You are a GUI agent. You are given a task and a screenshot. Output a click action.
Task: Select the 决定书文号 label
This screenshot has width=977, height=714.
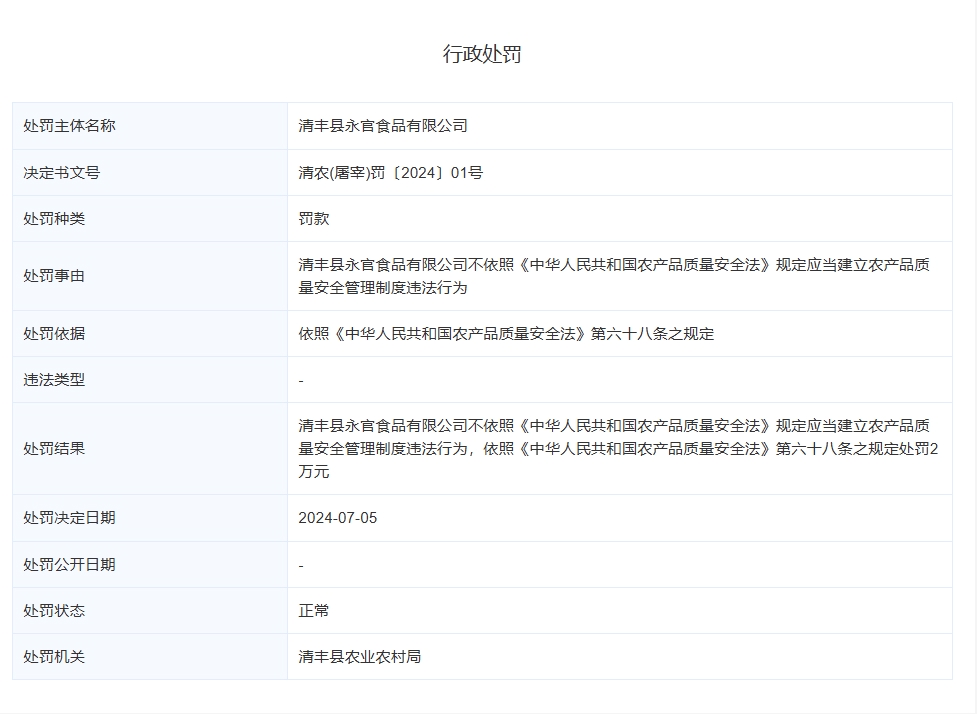click(x=62, y=173)
